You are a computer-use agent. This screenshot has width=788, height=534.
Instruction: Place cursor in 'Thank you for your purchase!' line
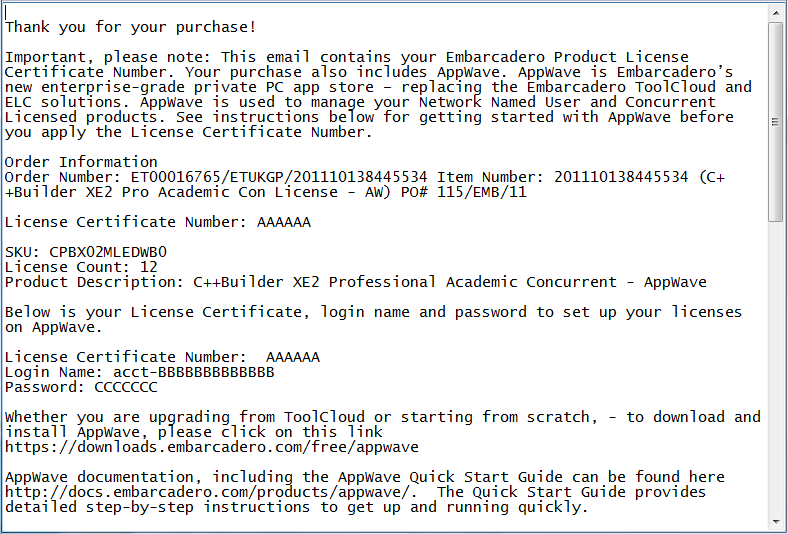tap(131, 27)
